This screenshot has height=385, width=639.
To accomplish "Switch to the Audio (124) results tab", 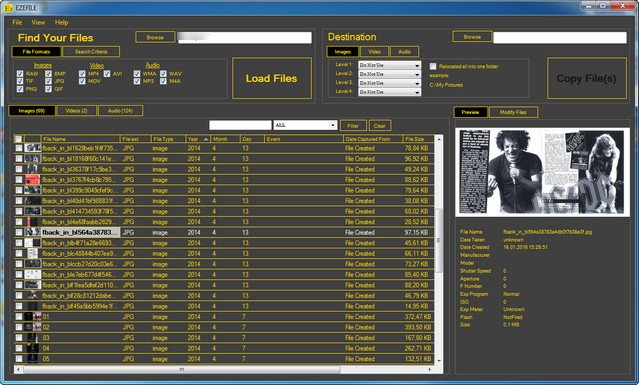I will [120, 111].
